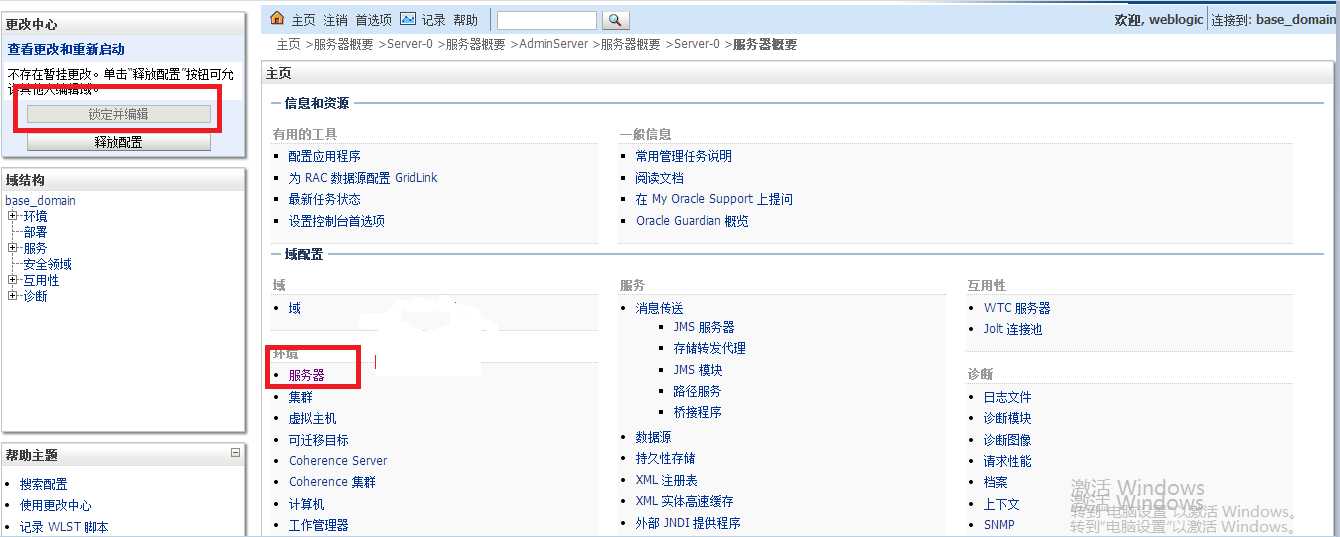Expand the 互用性 tree node
Screen dimensions: 1340x537
(x=12, y=280)
